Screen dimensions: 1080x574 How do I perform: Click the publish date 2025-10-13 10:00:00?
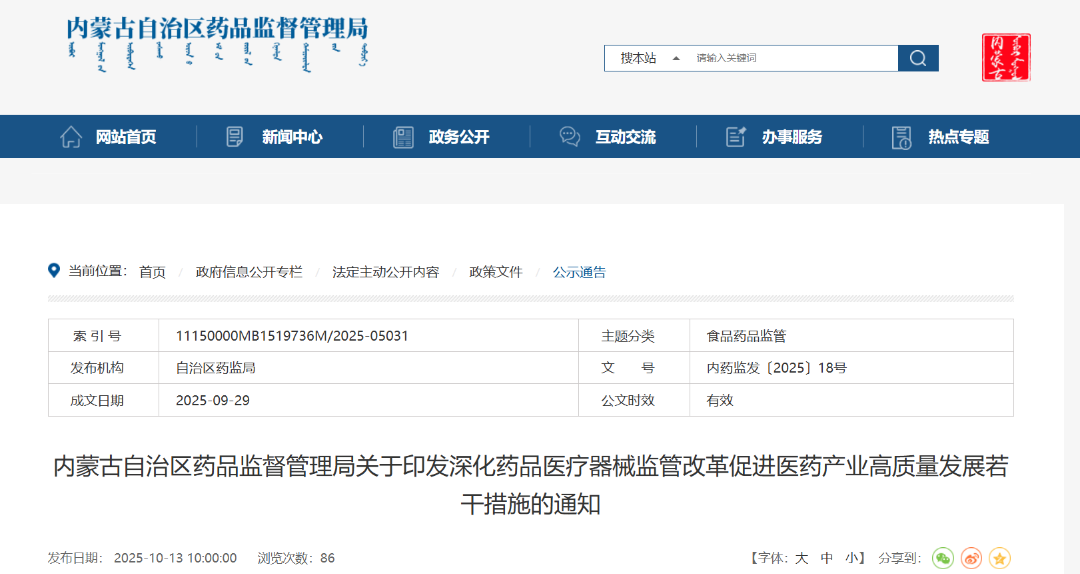point(175,558)
